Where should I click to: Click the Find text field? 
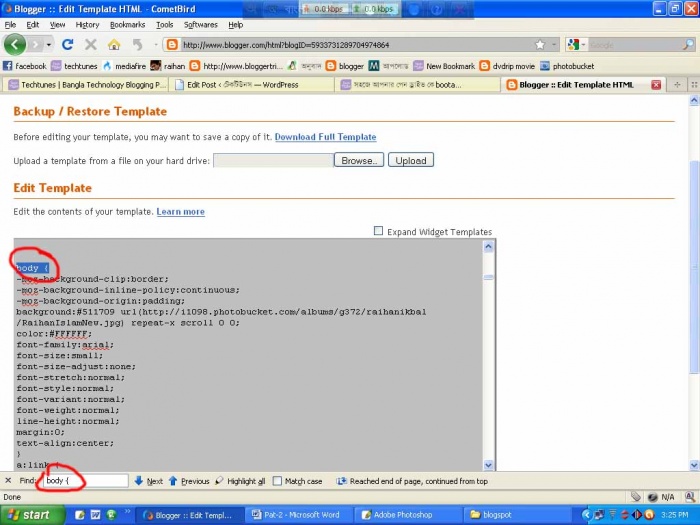click(86, 481)
